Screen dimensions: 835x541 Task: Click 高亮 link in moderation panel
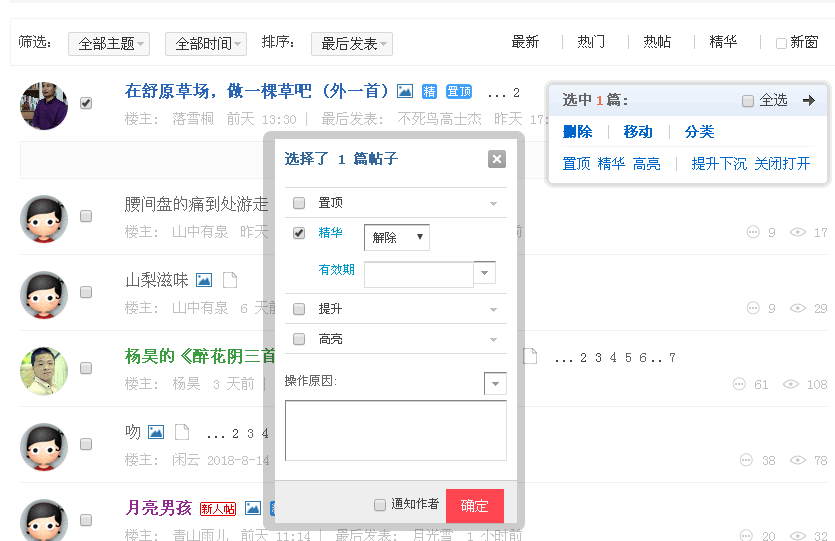coord(646,163)
